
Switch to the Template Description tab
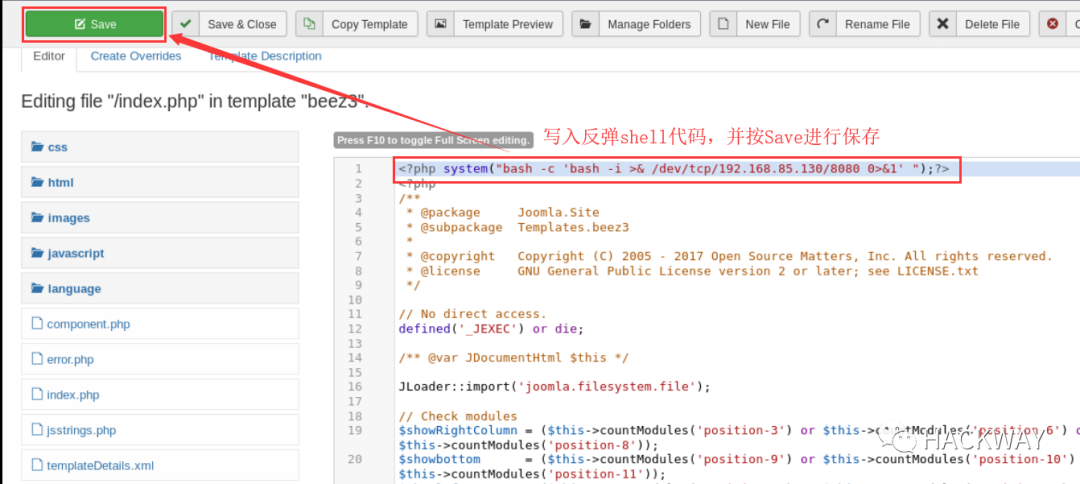point(265,56)
